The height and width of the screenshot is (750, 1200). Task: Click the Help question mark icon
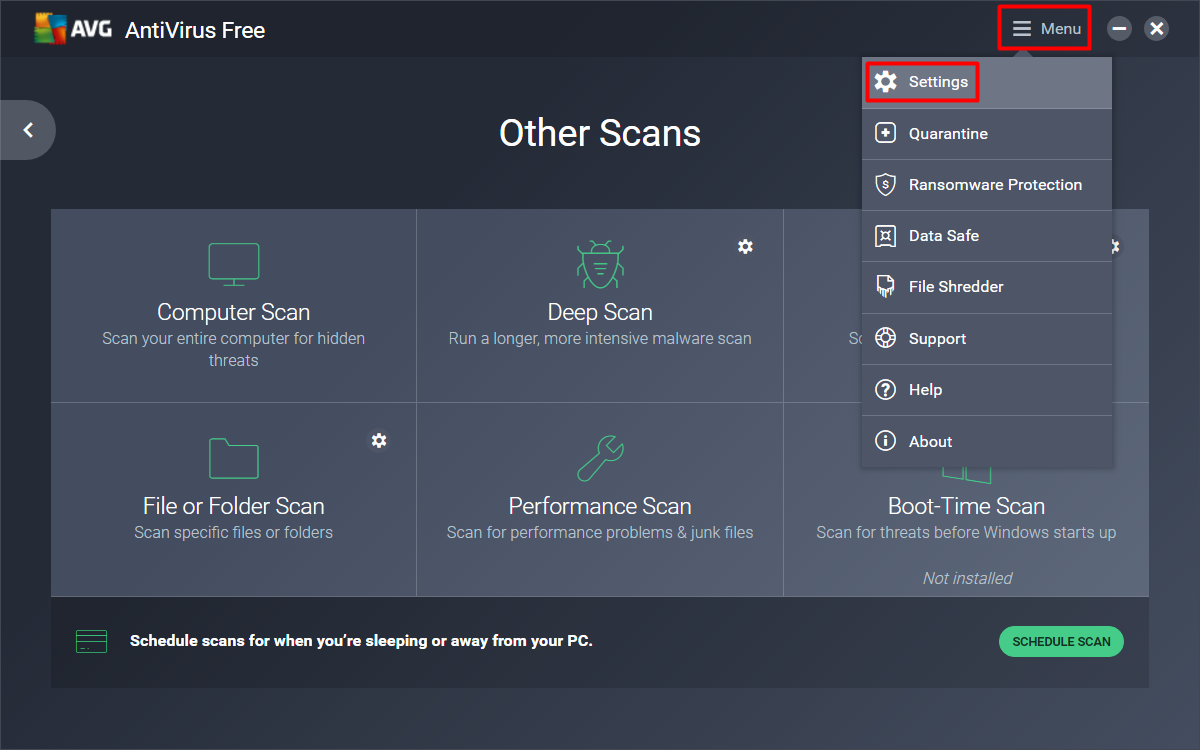885,390
